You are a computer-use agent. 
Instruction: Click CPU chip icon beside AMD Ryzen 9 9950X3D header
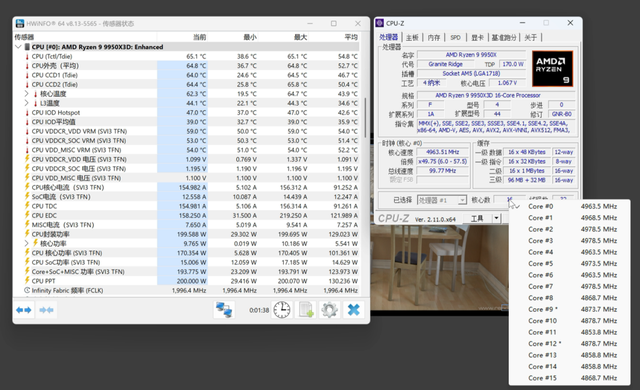coord(27,47)
